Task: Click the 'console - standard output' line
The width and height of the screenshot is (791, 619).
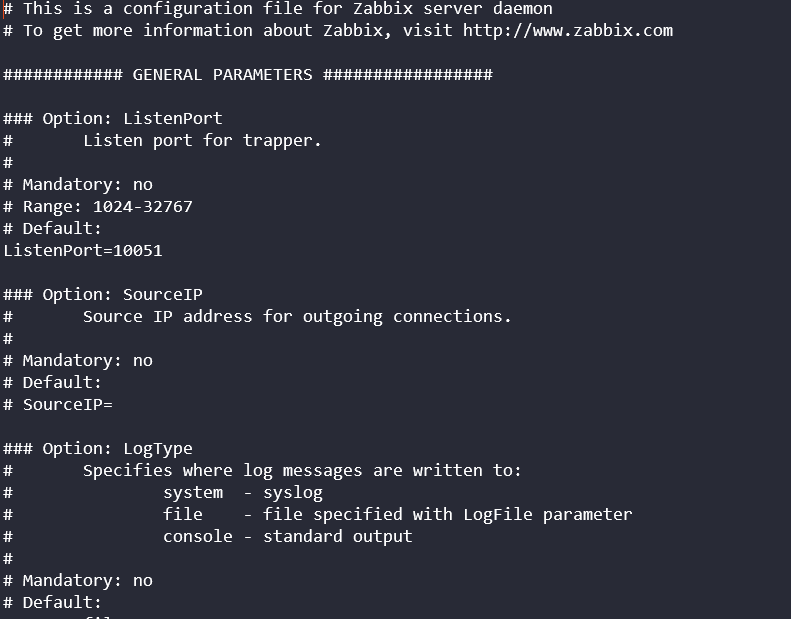Action: point(287,536)
